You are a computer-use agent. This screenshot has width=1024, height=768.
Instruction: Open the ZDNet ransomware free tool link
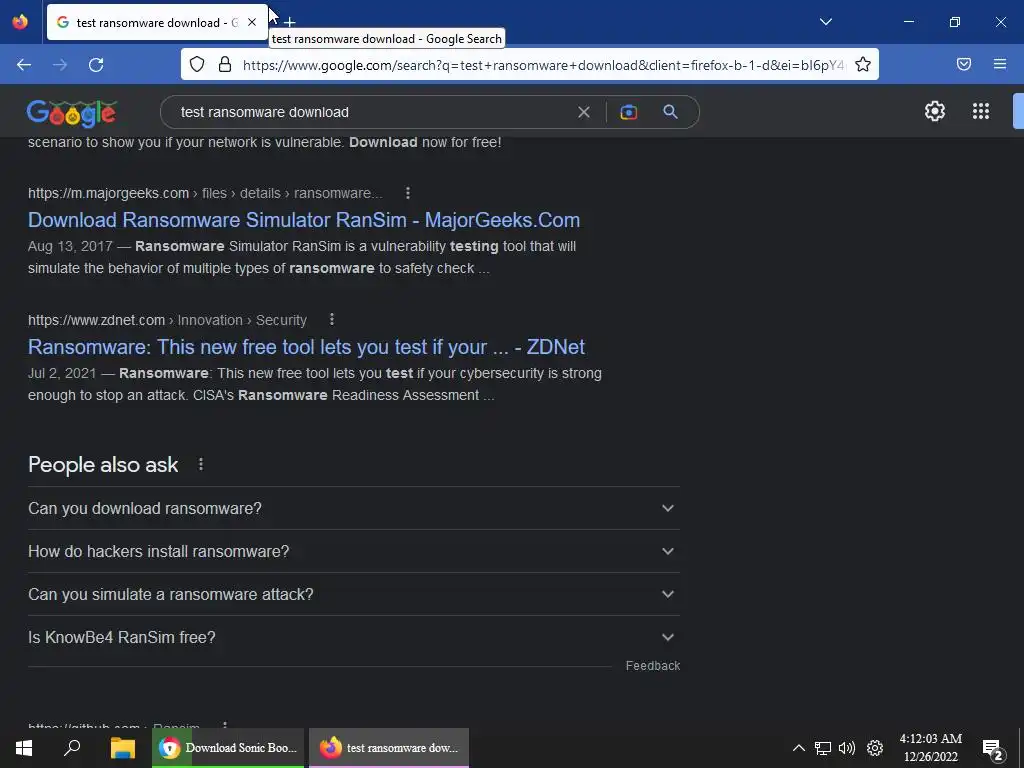coord(306,347)
